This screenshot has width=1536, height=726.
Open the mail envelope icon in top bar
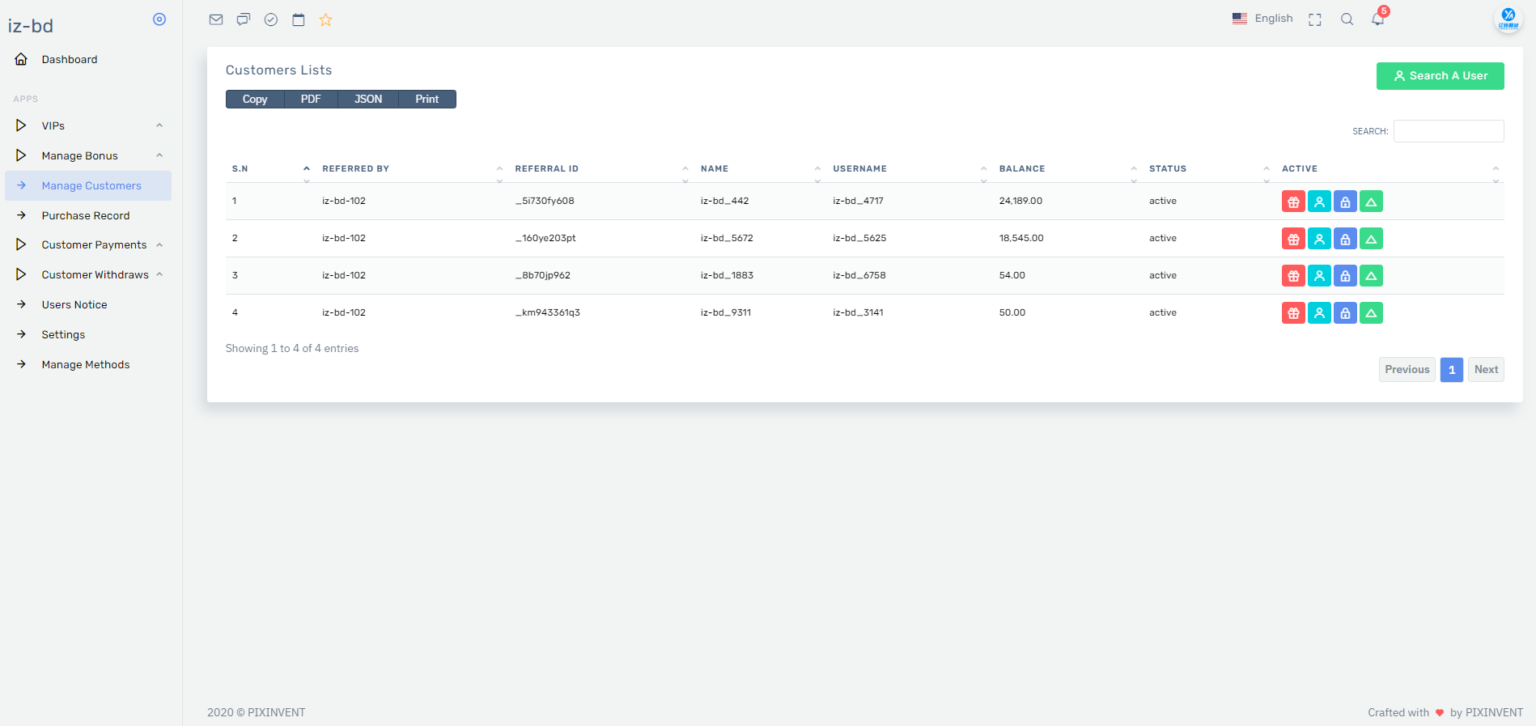pyautogui.click(x=216, y=19)
